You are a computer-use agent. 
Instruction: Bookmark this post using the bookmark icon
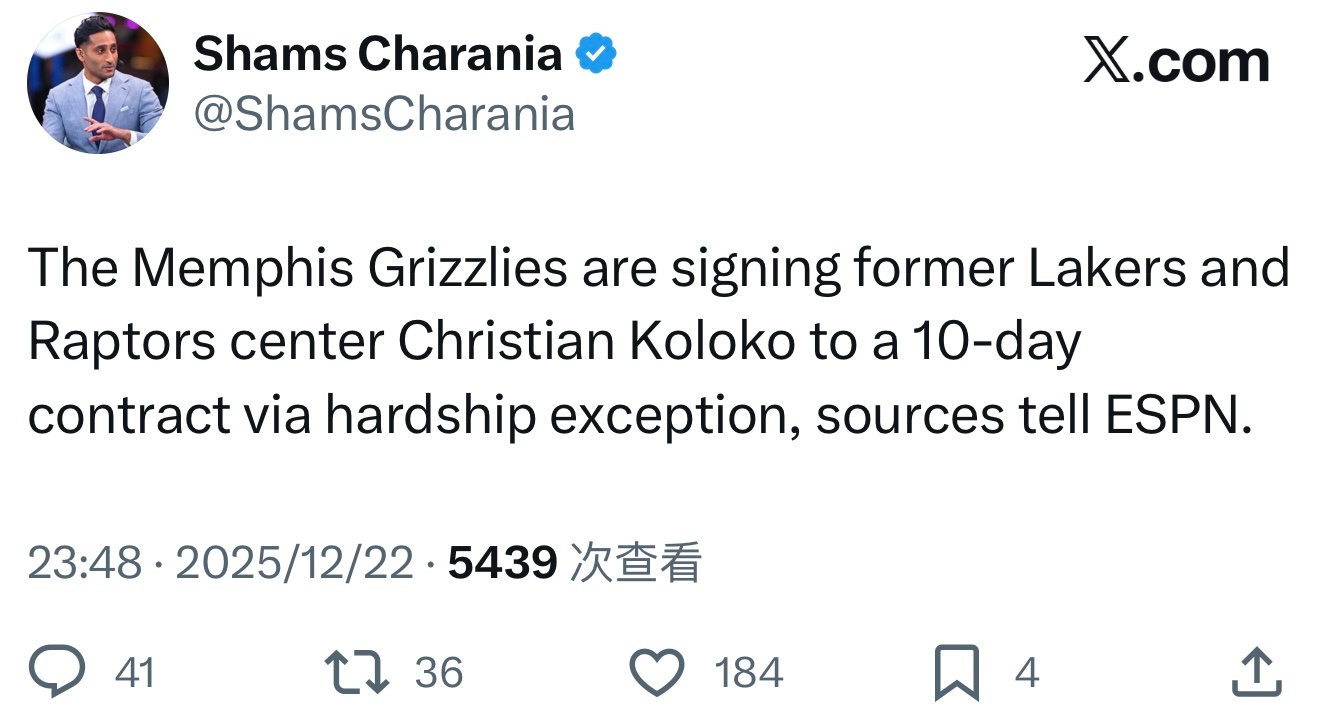click(x=955, y=673)
